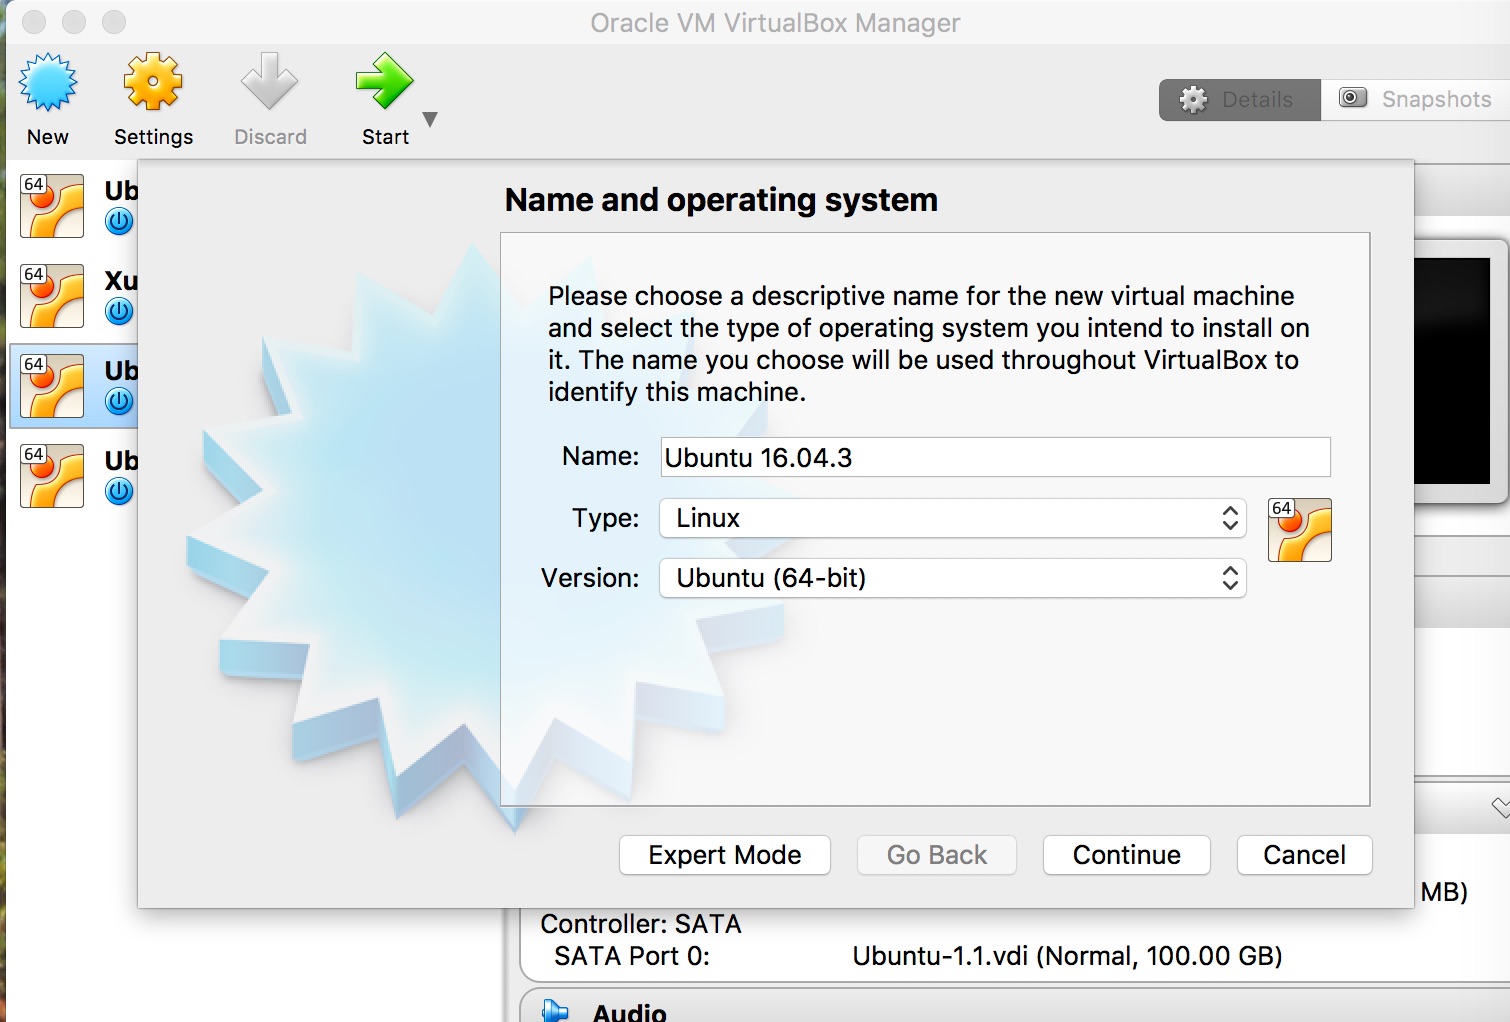Click the Continue button
The image size is (1510, 1022).
(1126, 855)
